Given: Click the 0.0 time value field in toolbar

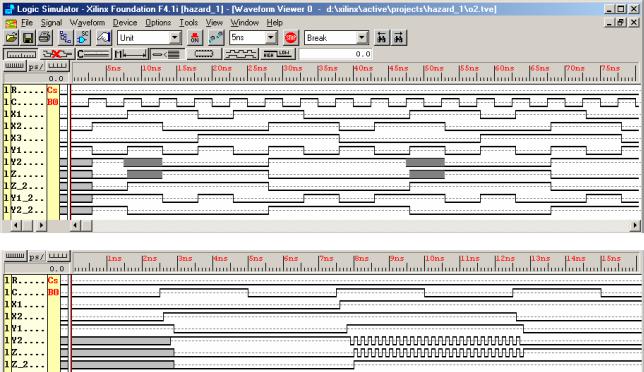Looking at the screenshot, I should (x=336, y=54).
